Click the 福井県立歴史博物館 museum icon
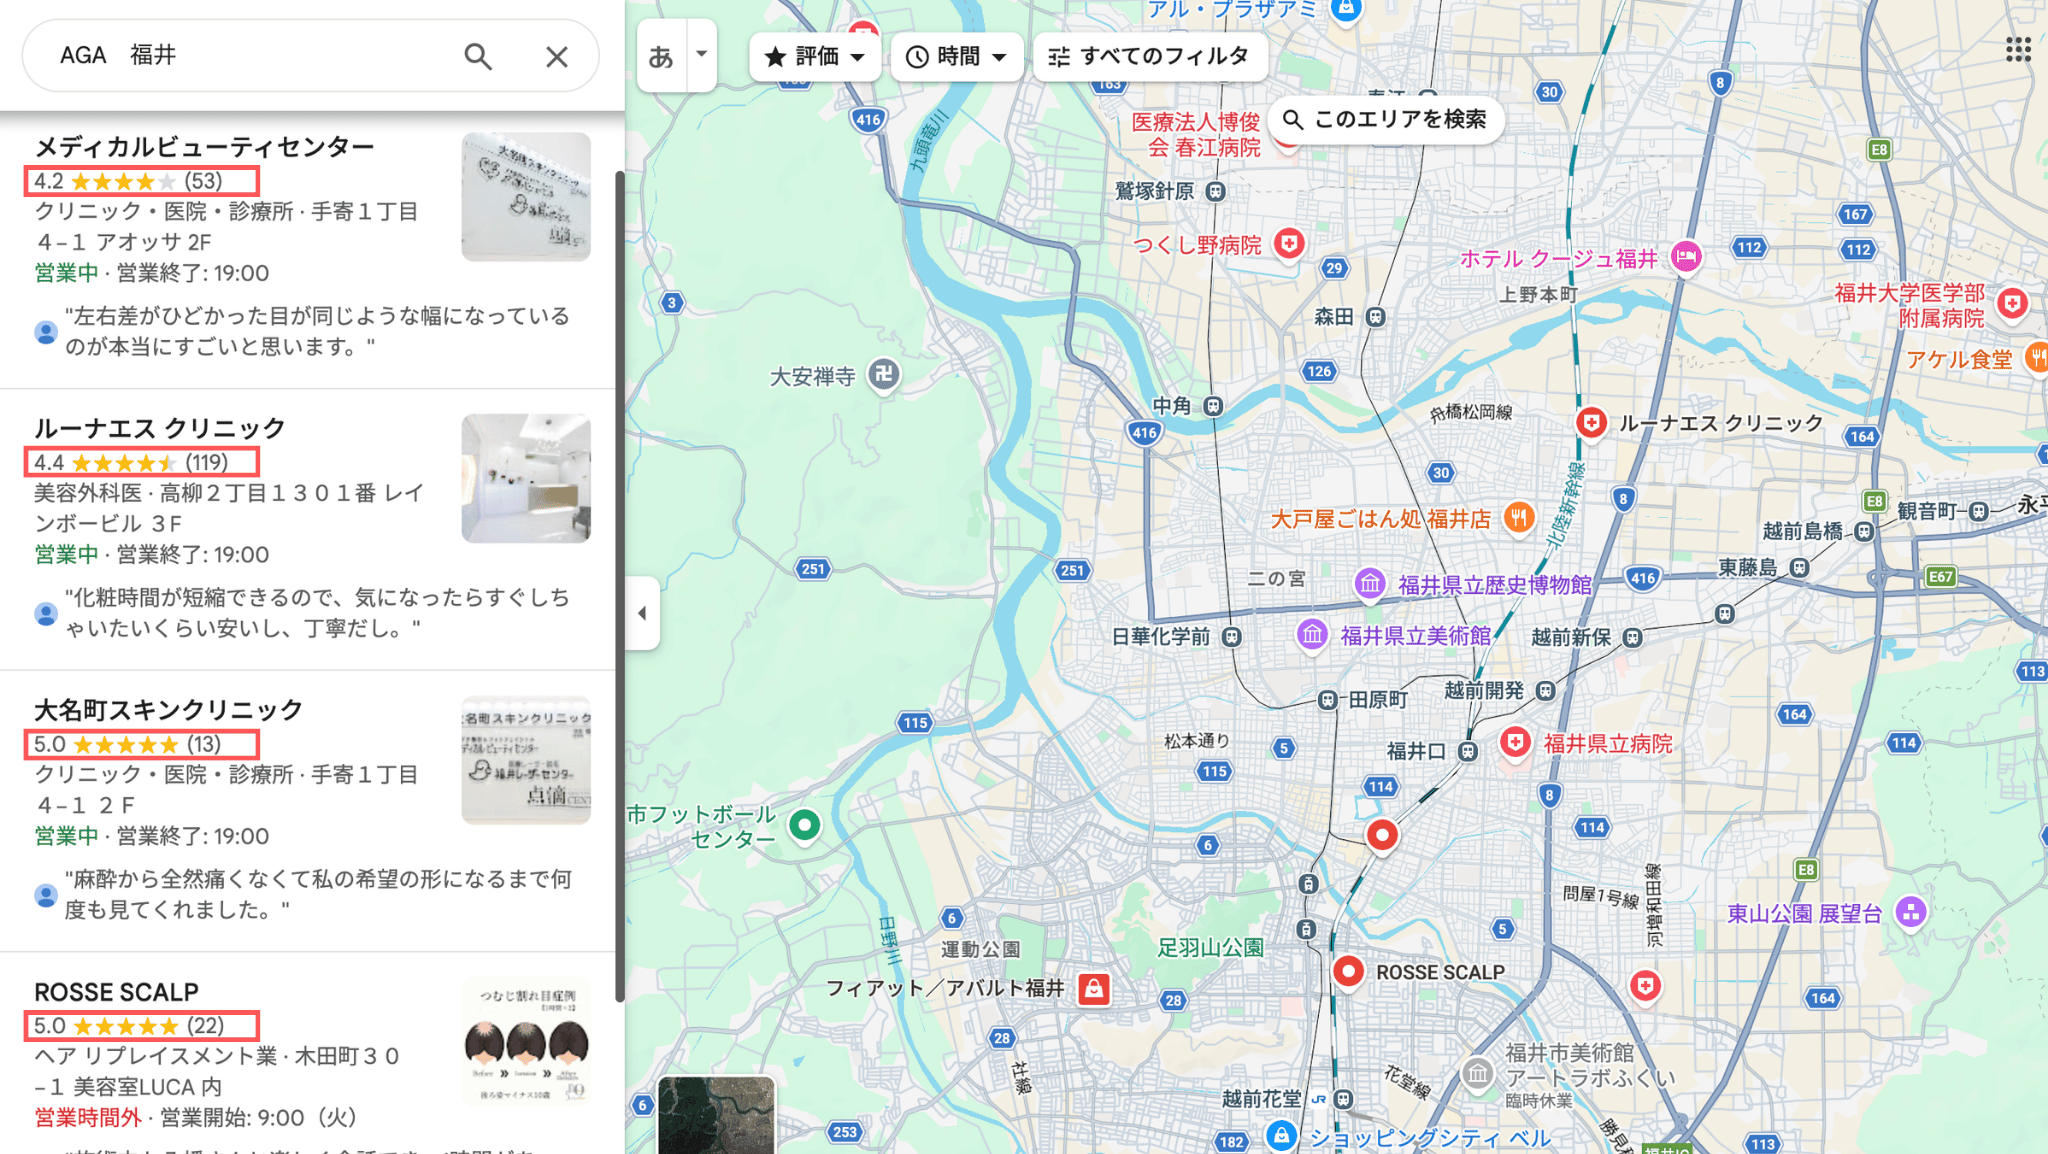The image size is (2048, 1154). click(1369, 584)
